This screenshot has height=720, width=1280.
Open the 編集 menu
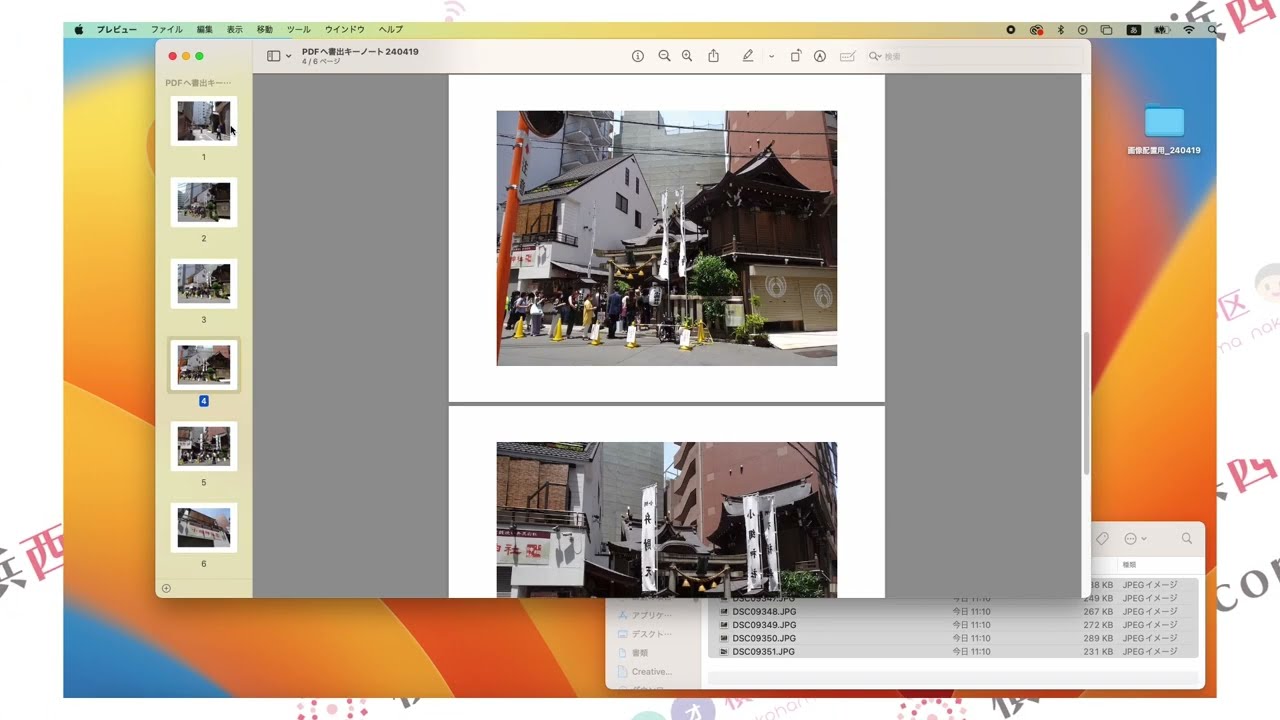click(205, 30)
